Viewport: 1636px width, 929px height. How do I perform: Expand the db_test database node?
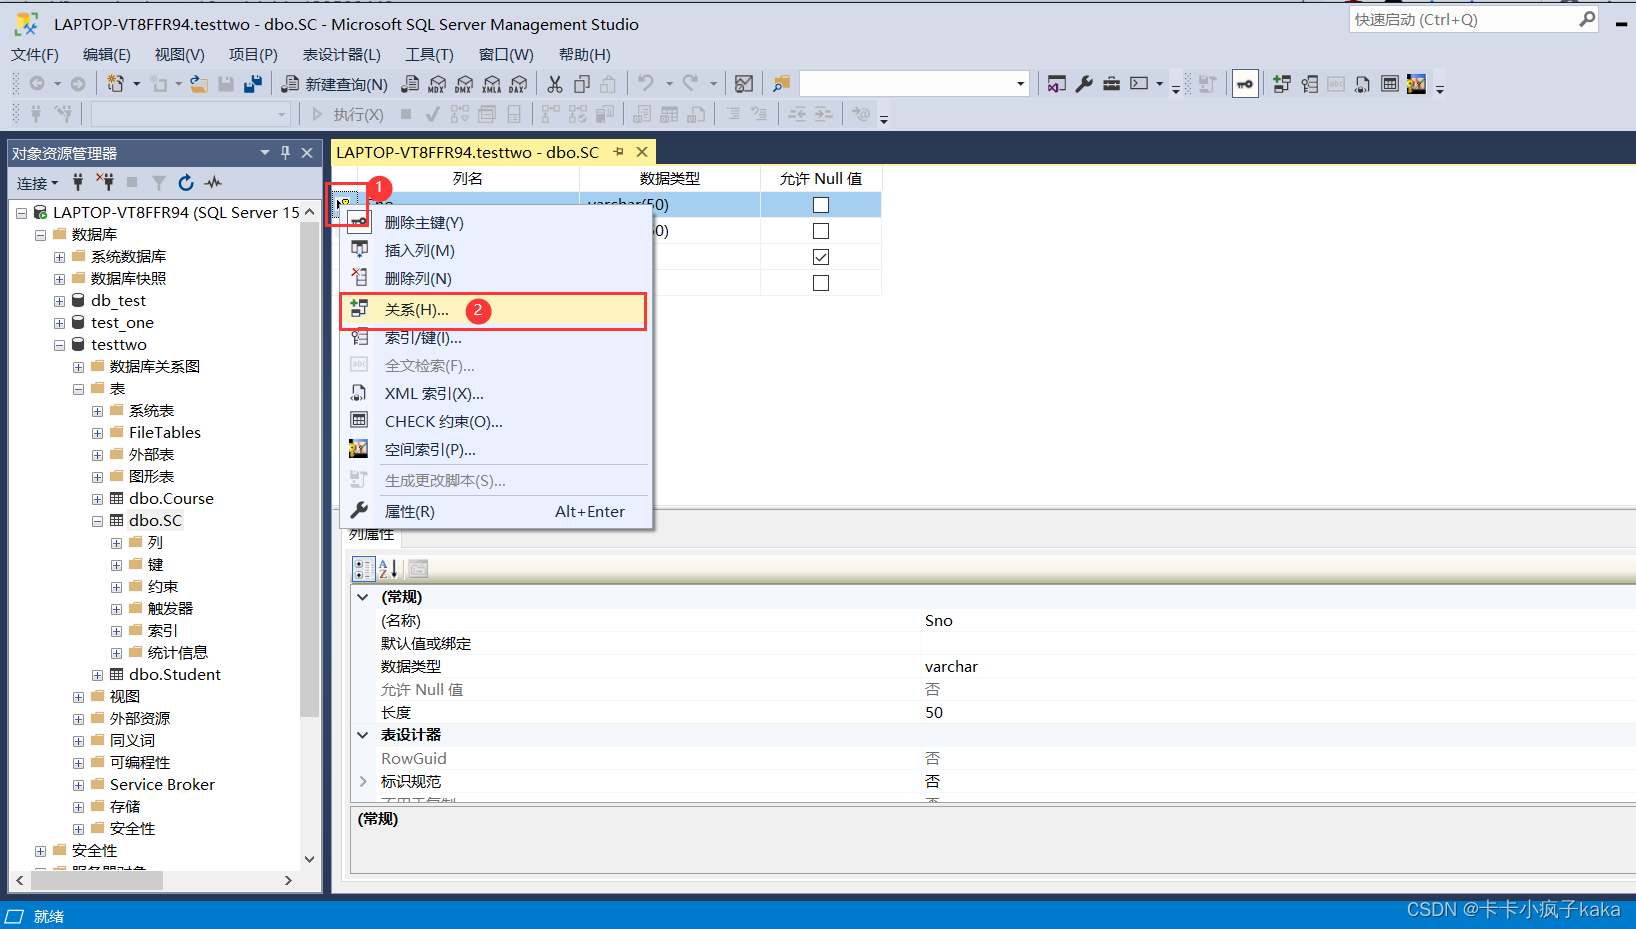click(x=59, y=301)
